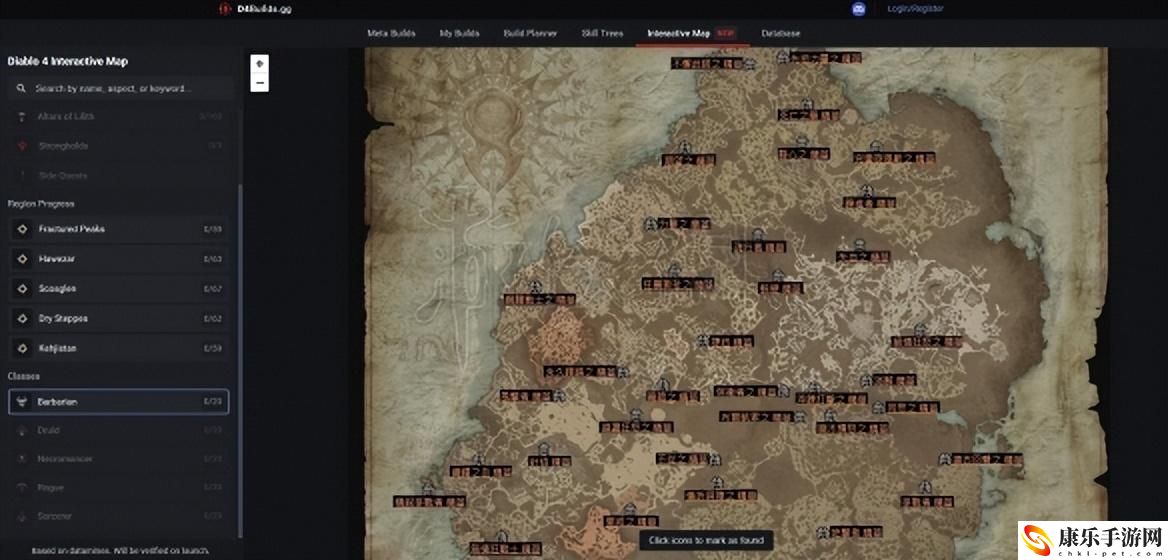Zoom out the map with minus button
This screenshot has width=1168, height=560.
259,83
